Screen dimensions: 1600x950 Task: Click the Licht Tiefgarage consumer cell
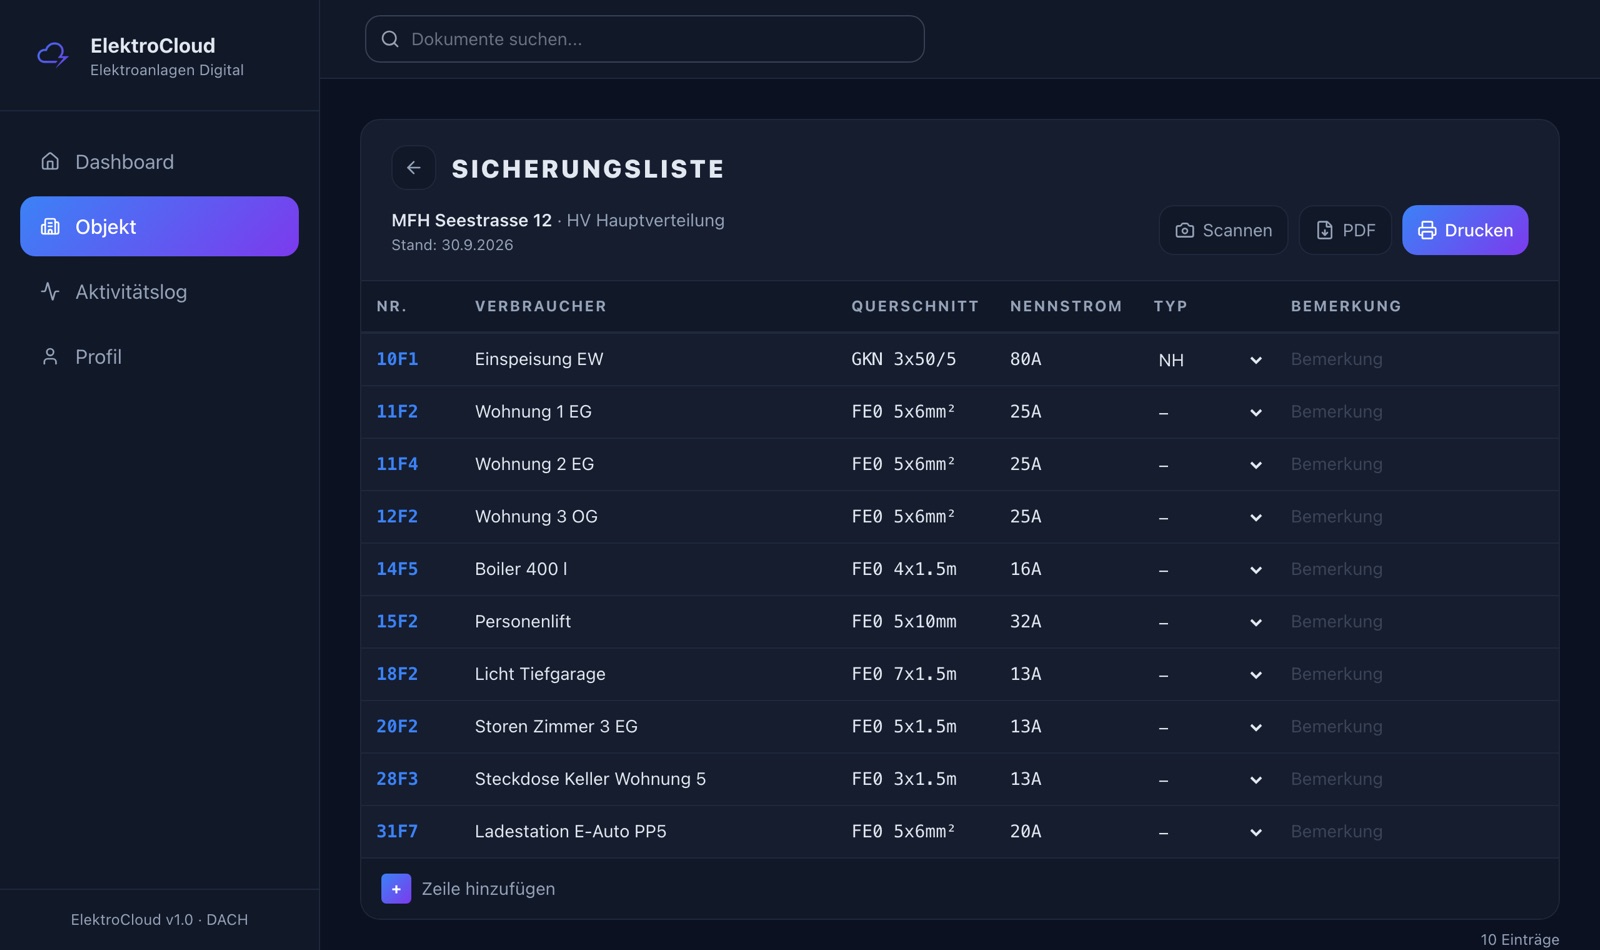pyautogui.click(x=540, y=674)
